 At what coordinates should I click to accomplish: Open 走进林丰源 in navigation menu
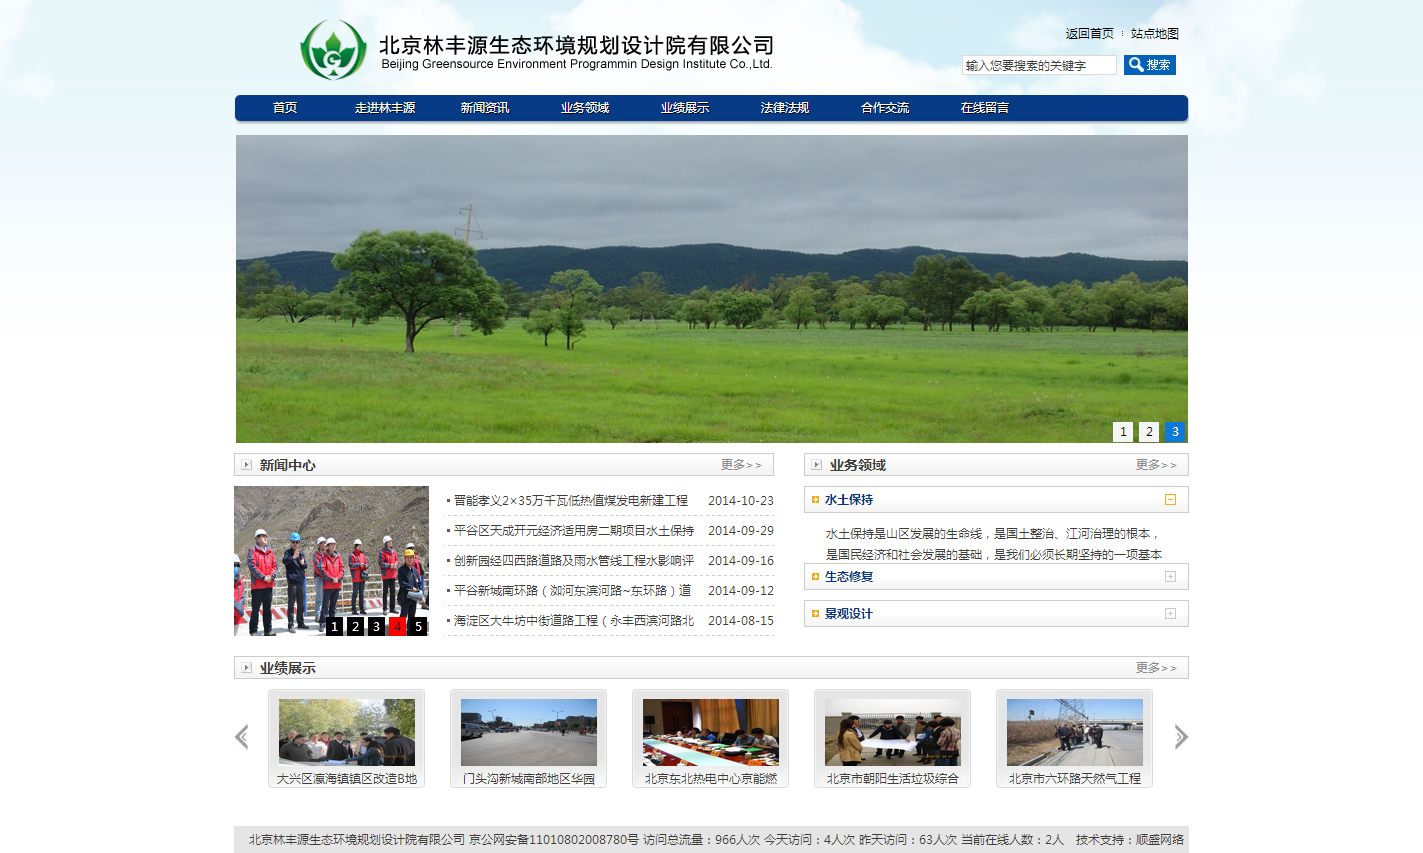tap(385, 108)
